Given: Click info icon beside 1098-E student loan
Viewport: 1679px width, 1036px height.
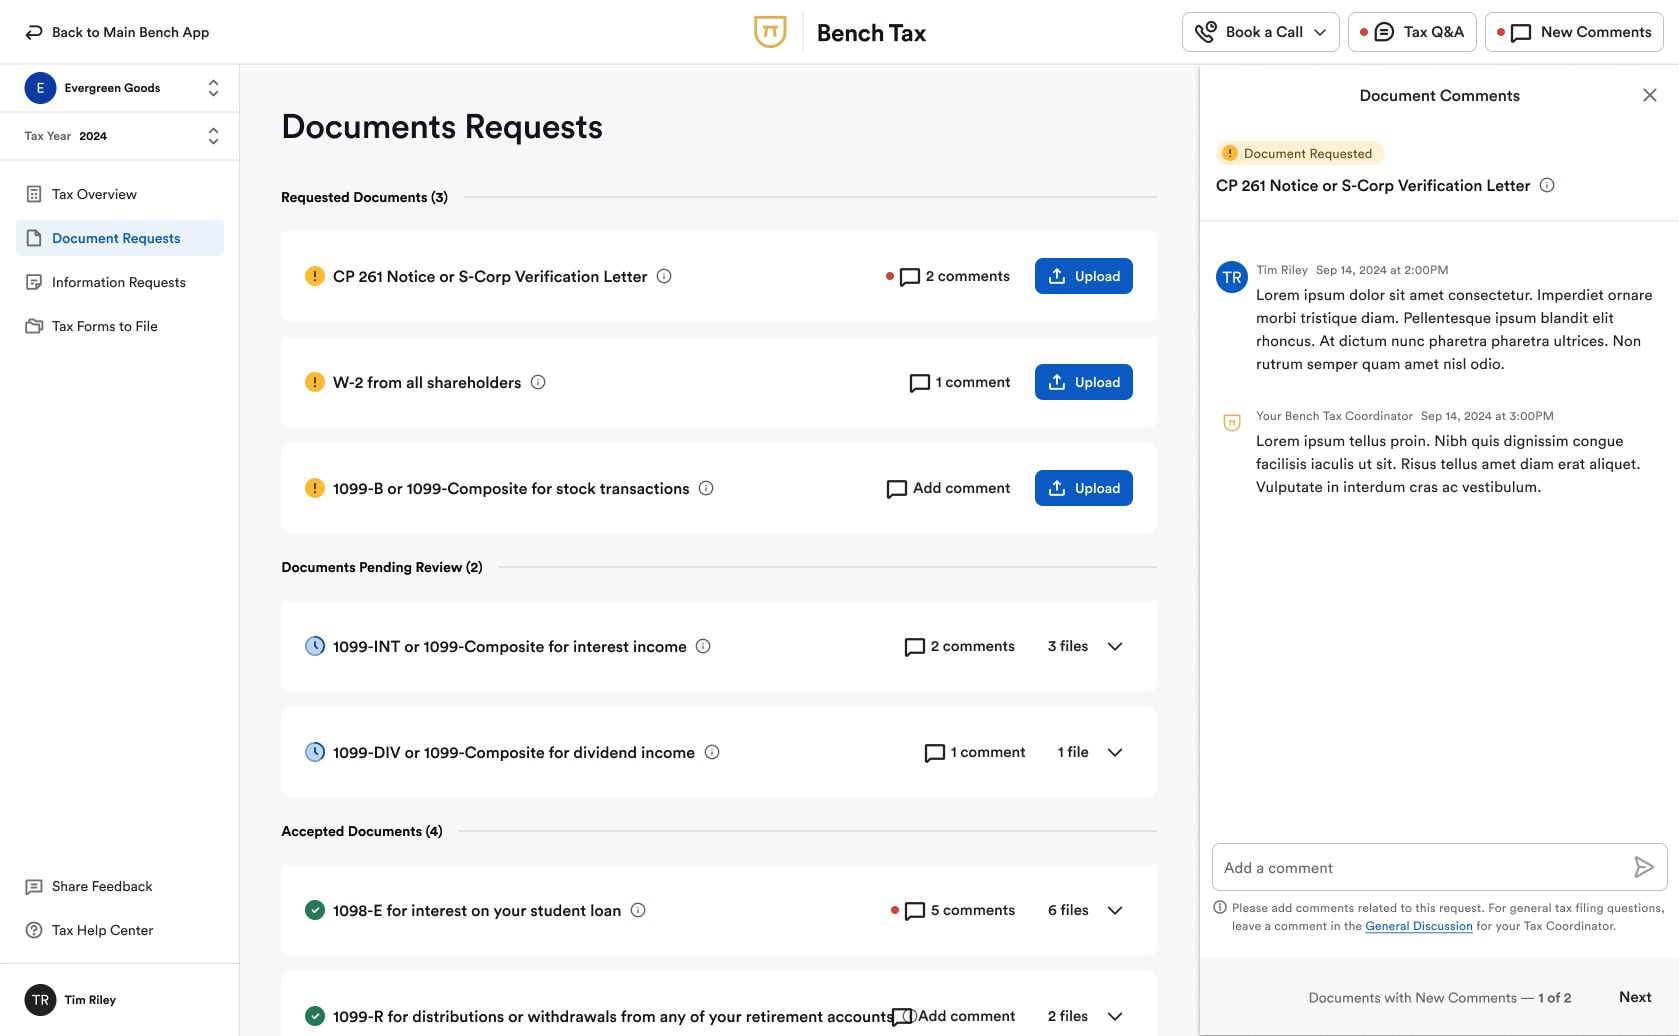Looking at the screenshot, I should (x=638, y=910).
